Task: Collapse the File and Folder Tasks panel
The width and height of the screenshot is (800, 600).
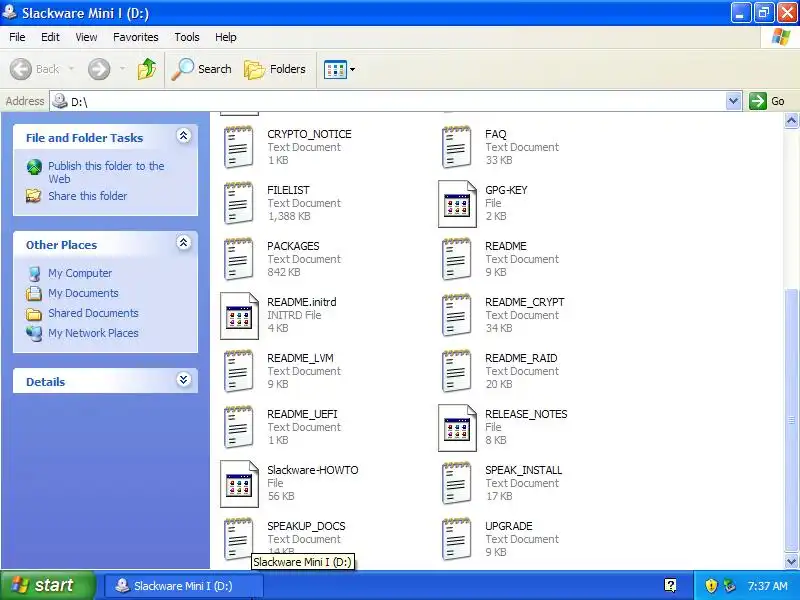Action: tap(184, 136)
